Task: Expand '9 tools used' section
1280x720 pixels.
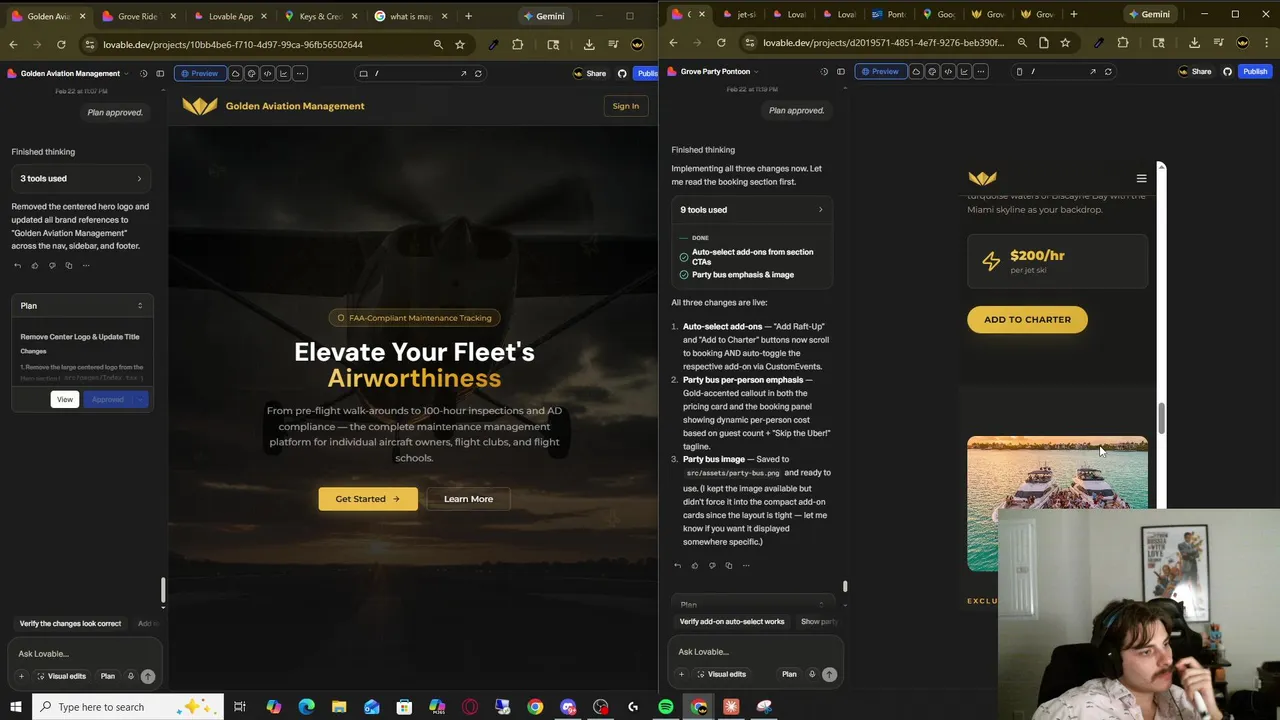Action: (x=752, y=210)
